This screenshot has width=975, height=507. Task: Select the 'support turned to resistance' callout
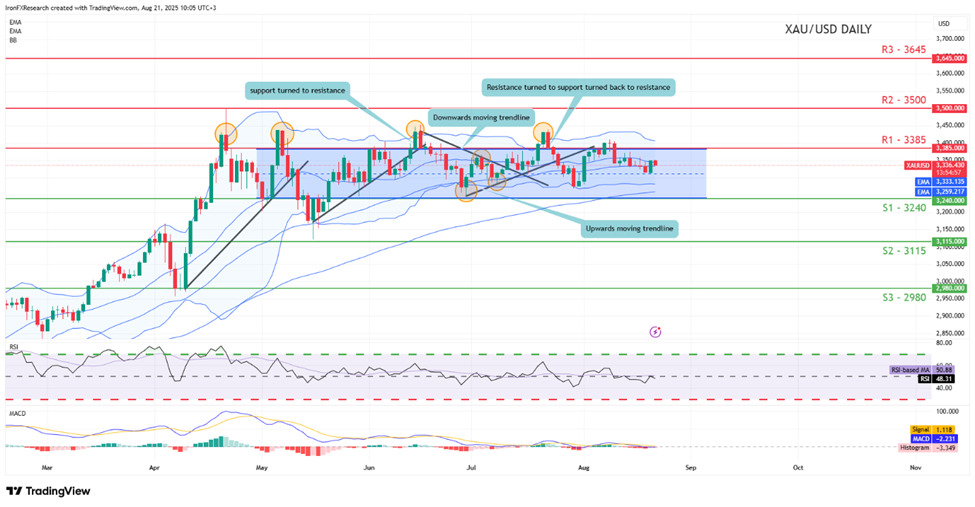click(x=298, y=91)
